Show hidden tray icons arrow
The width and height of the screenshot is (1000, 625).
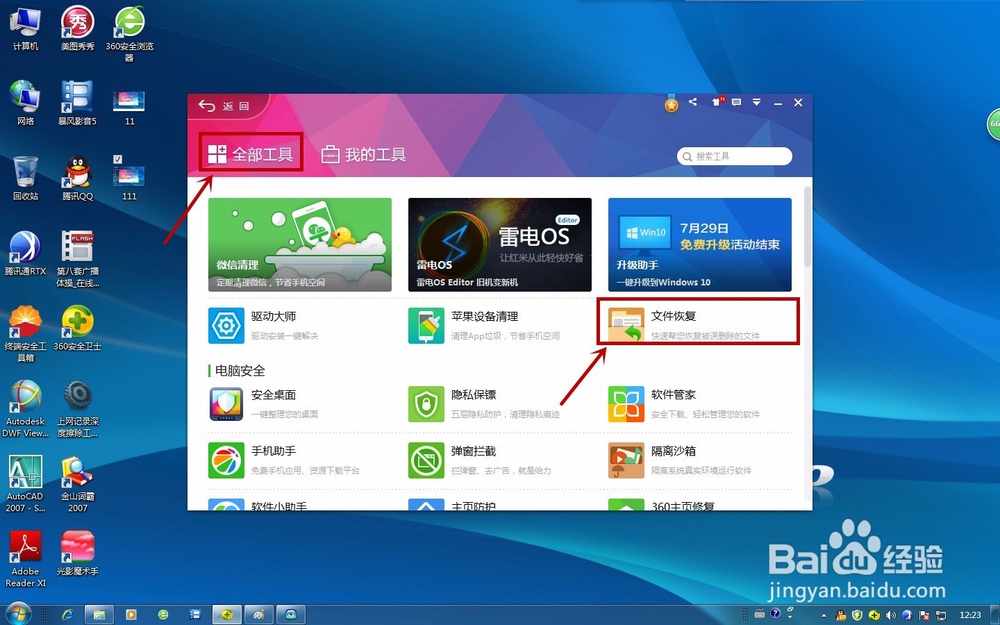click(x=823, y=615)
